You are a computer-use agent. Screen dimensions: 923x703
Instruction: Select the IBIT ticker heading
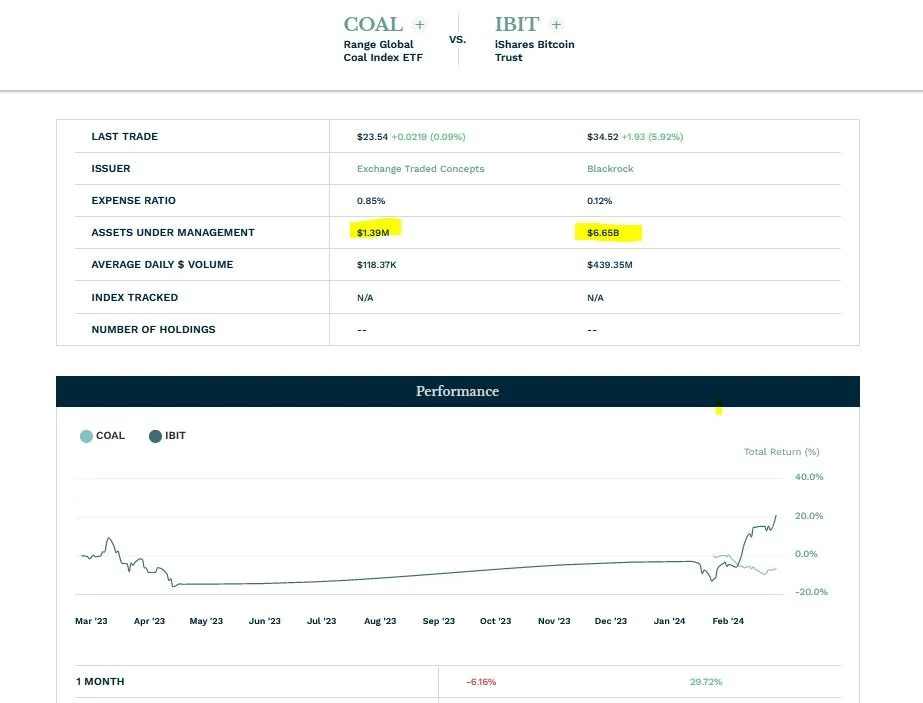point(516,24)
